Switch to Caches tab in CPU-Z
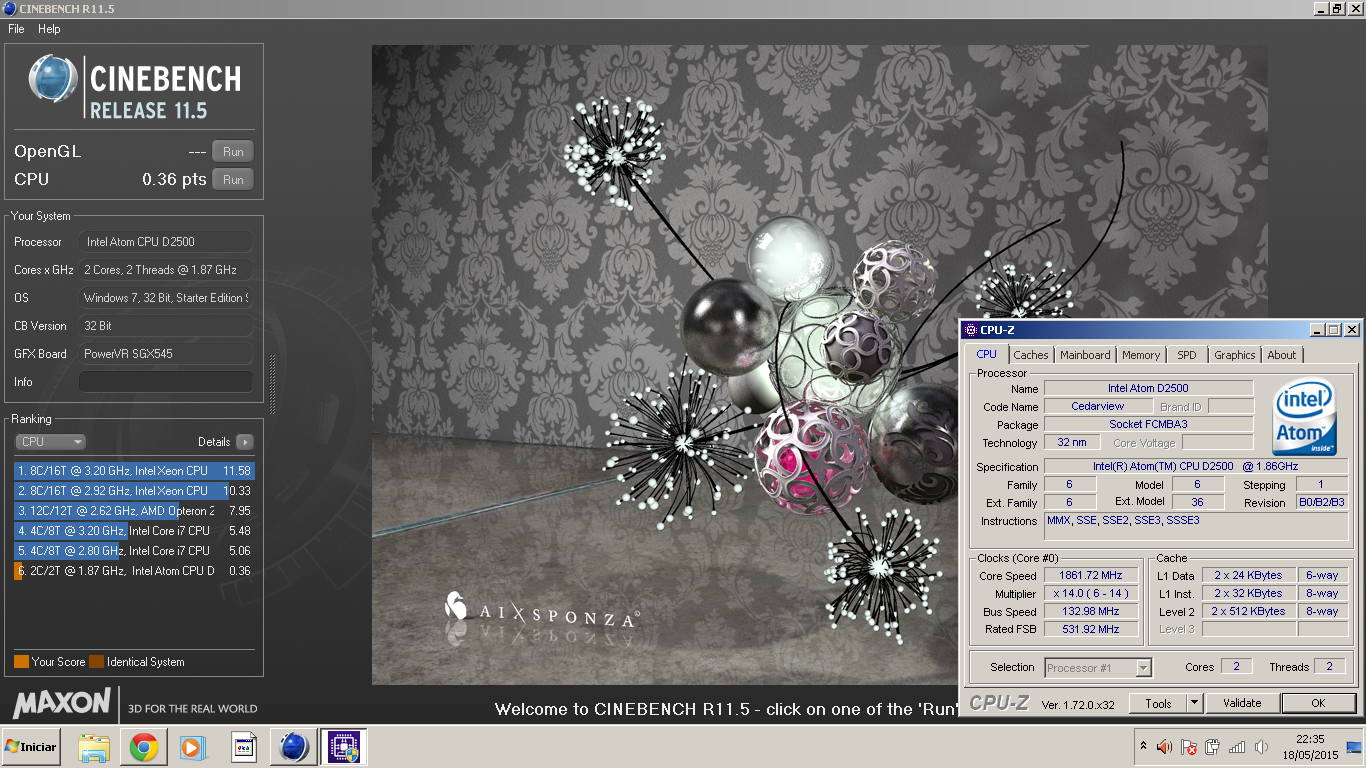 click(1031, 355)
